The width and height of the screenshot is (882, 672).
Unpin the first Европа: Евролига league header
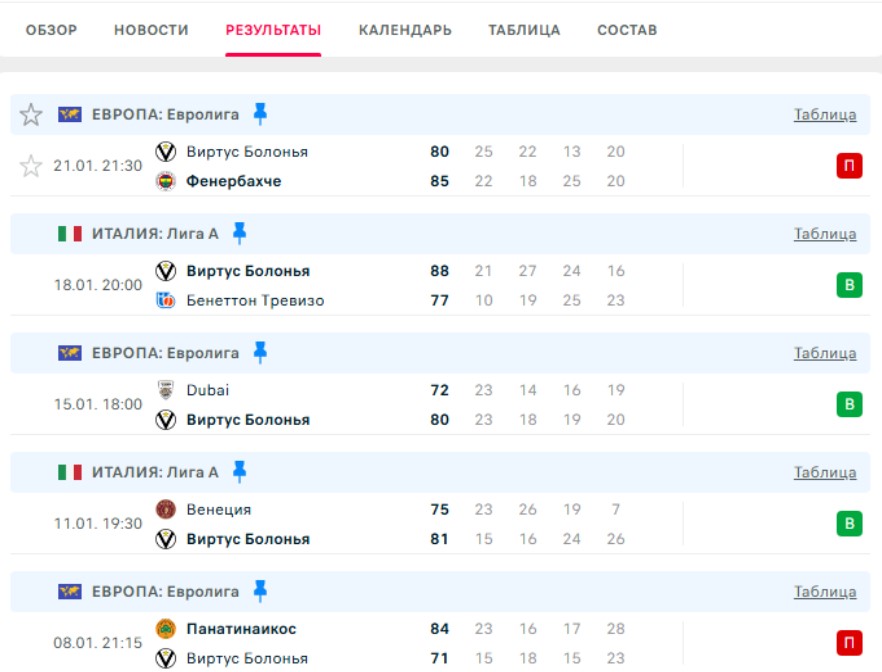pos(260,114)
